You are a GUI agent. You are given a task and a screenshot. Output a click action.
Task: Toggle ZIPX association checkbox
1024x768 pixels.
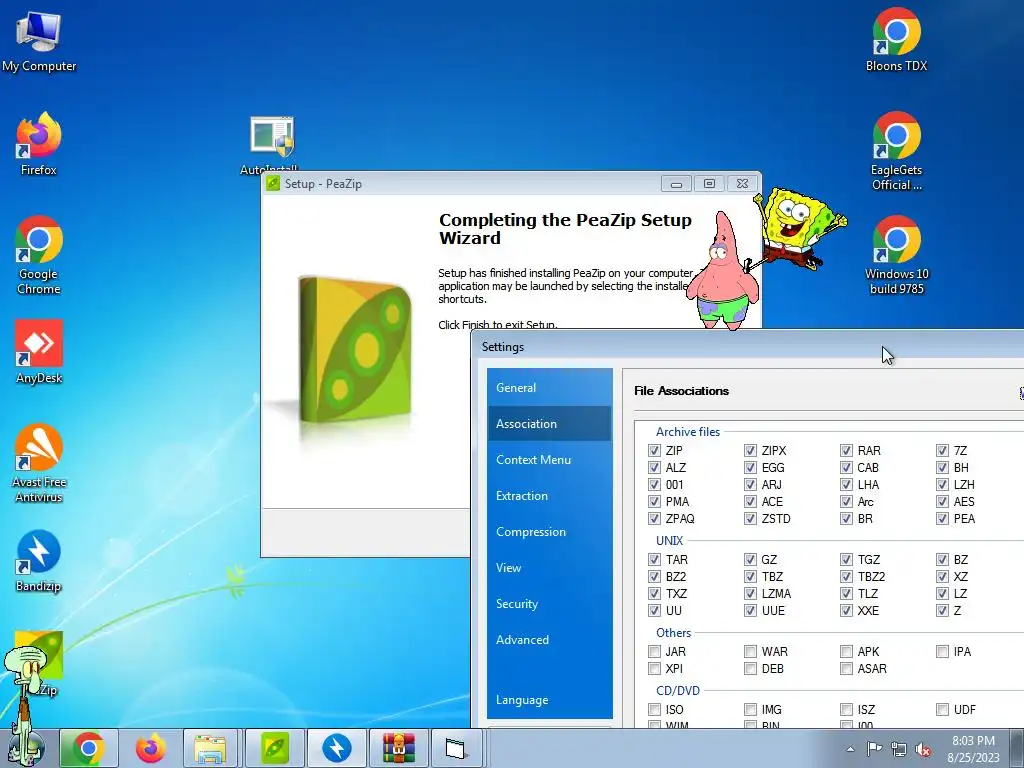pyautogui.click(x=750, y=450)
